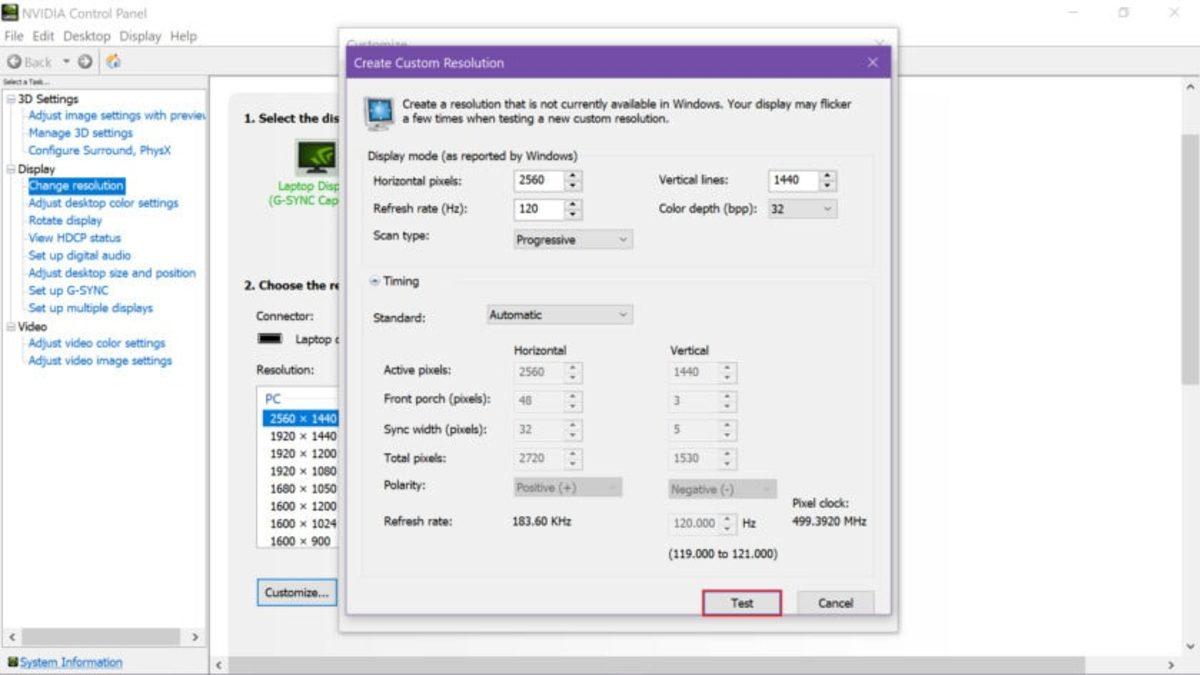This screenshot has width=1200, height=675.
Task: Decrement Refresh rate using its down stepper
Action: click(573, 213)
